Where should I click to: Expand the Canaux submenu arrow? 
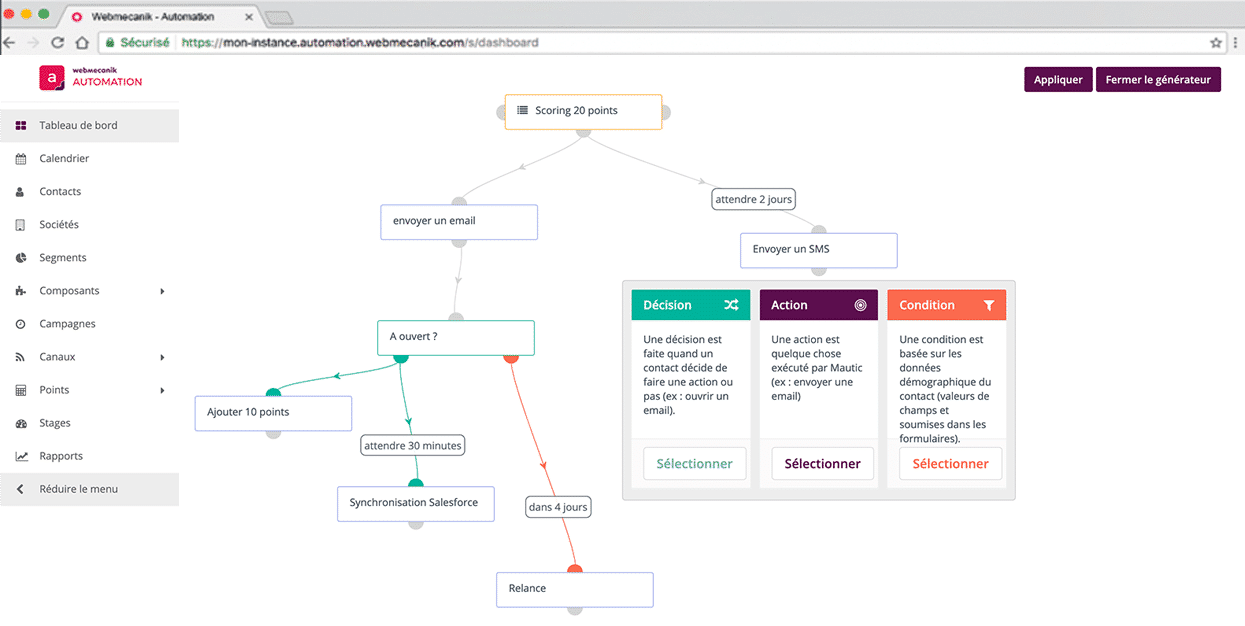click(161, 356)
